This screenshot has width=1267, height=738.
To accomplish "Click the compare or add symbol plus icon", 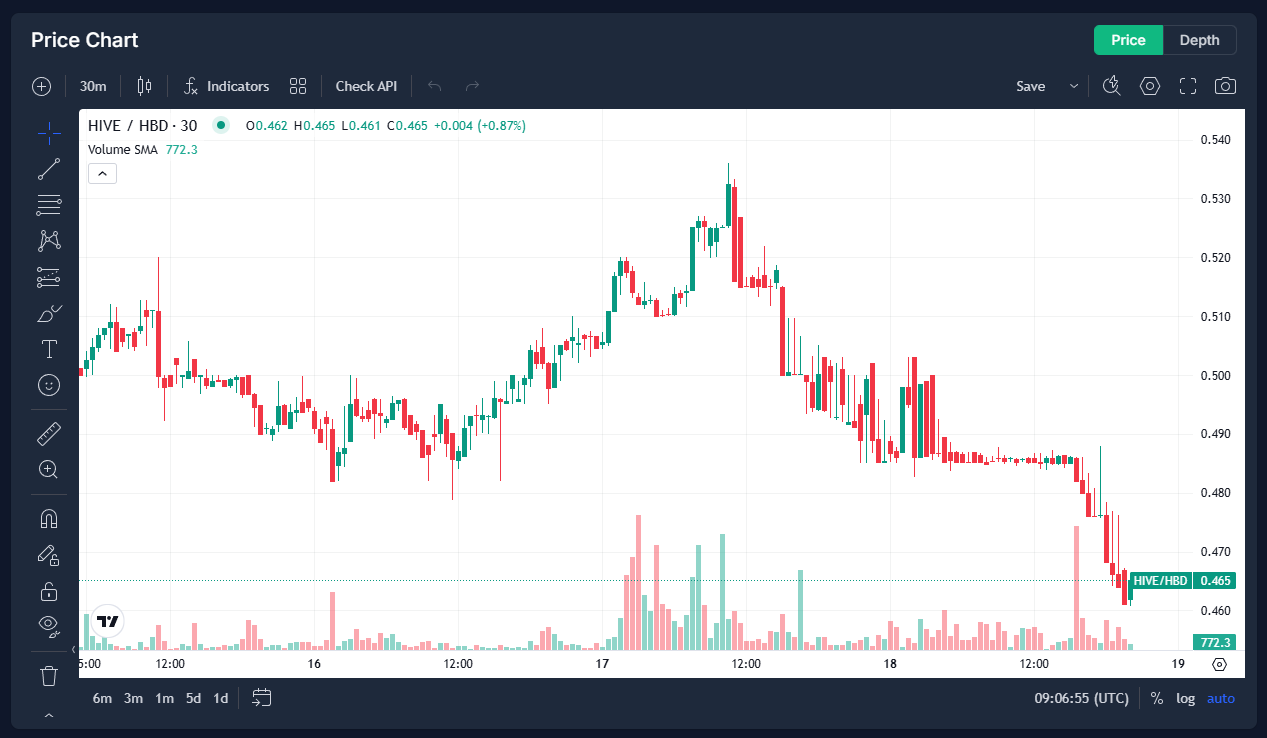I will [41, 86].
